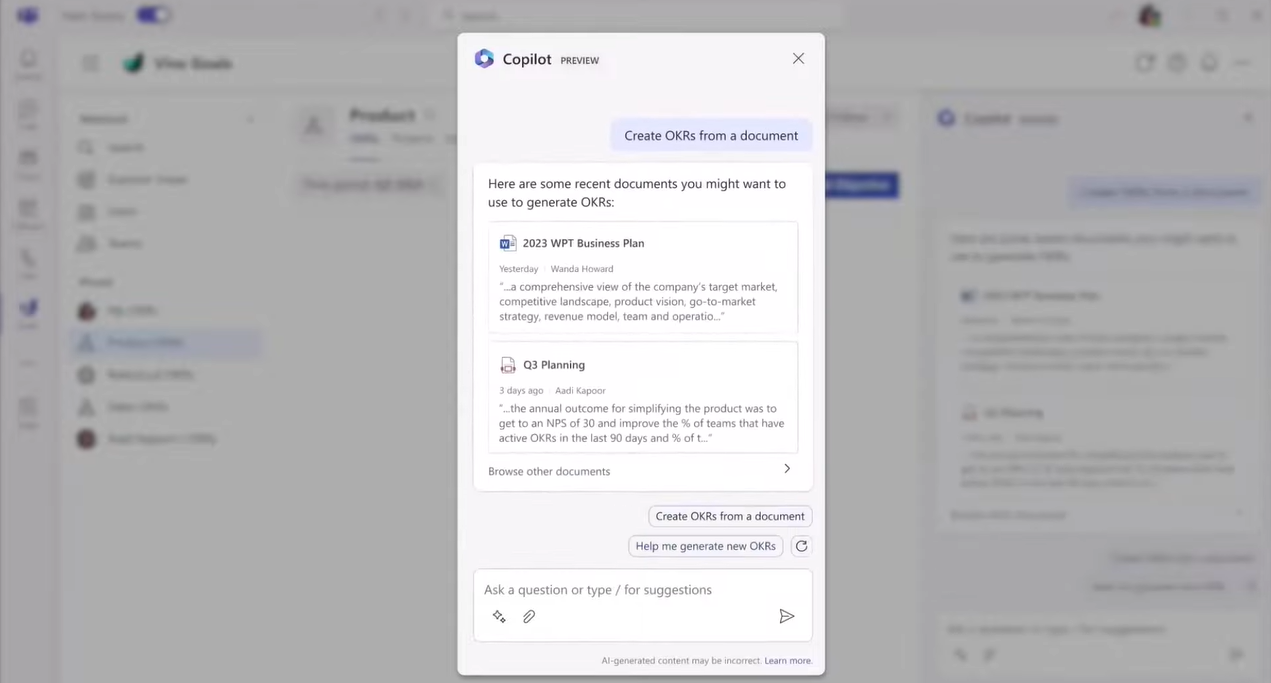The width and height of the screenshot is (1271, 683).
Task: Open the sparkle prompt suggestions icon
Action: pyautogui.click(x=499, y=617)
